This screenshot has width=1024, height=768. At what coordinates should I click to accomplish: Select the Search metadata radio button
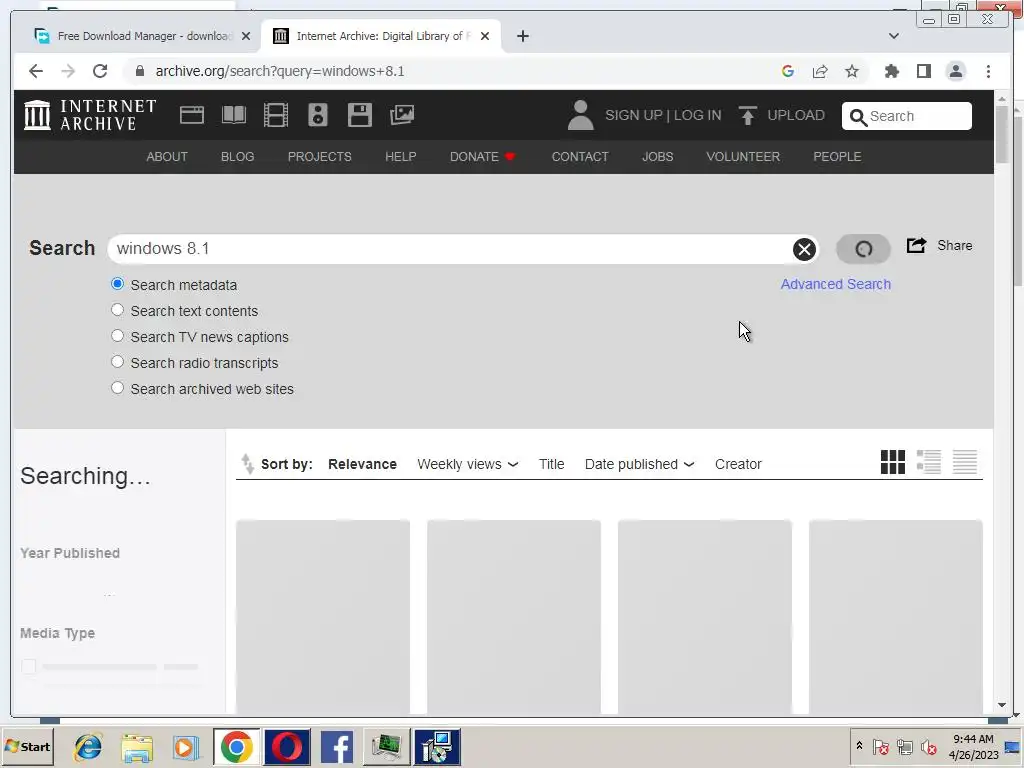tap(118, 284)
